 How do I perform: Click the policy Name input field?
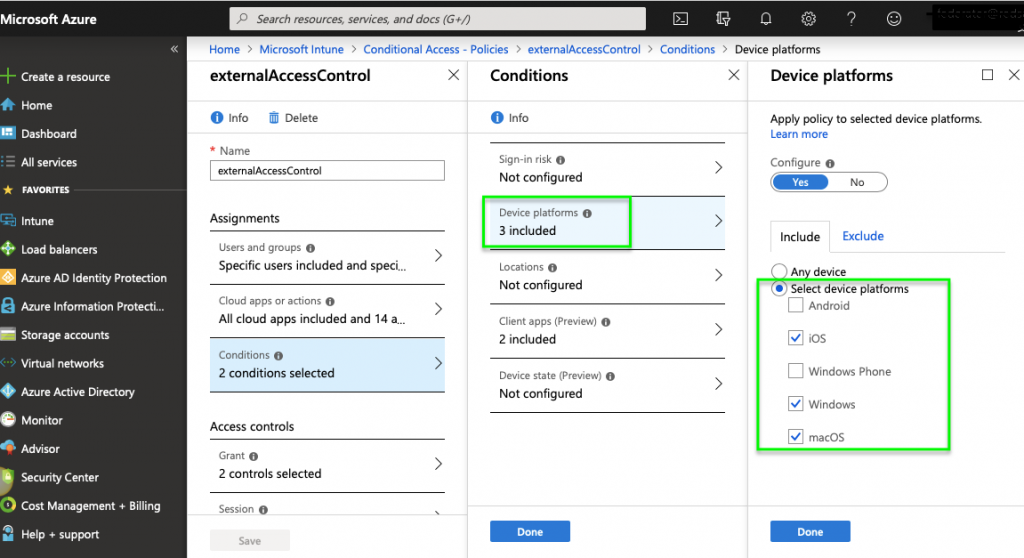(328, 171)
